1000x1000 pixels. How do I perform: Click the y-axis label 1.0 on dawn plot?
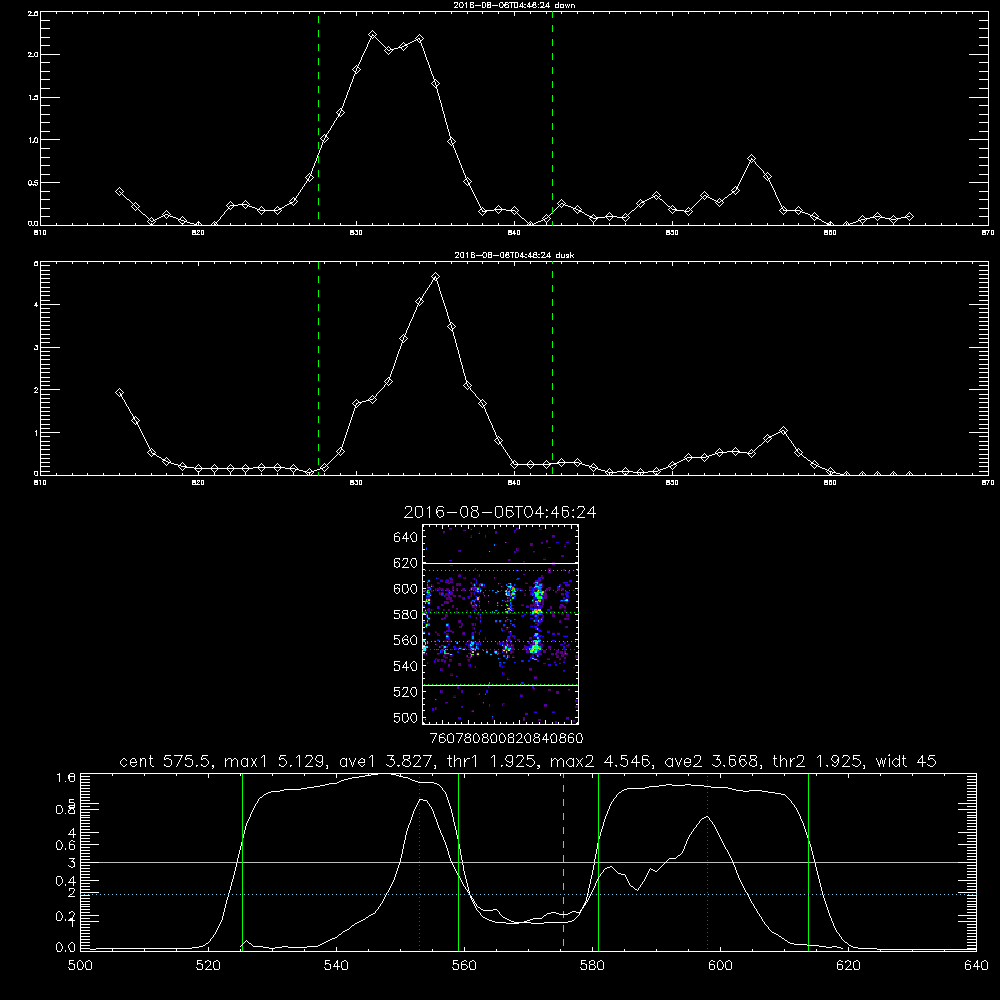click(x=33, y=140)
